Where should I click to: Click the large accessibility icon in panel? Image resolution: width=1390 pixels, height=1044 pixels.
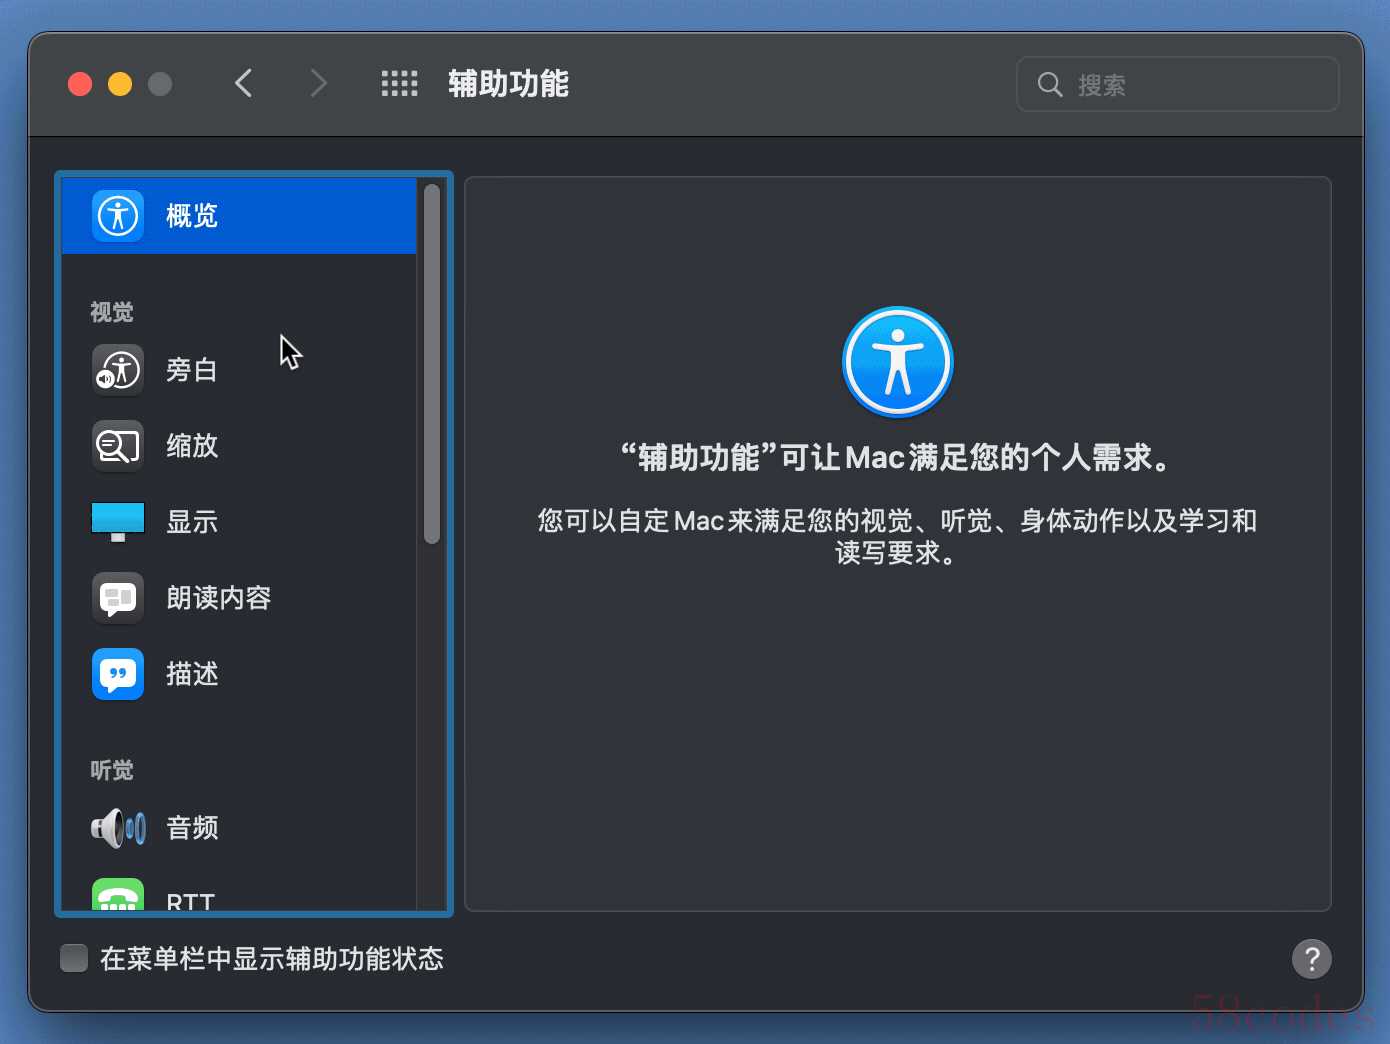tap(897, 362)
